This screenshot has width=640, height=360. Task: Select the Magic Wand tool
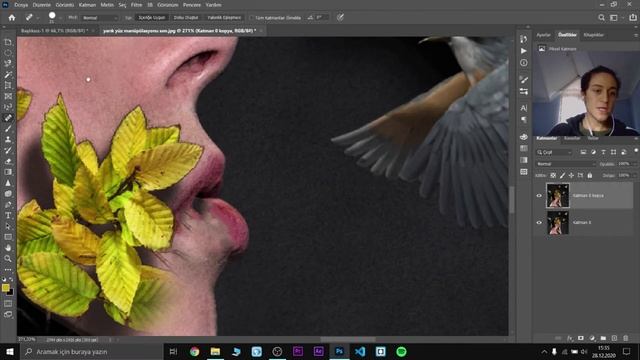[8, 75]
